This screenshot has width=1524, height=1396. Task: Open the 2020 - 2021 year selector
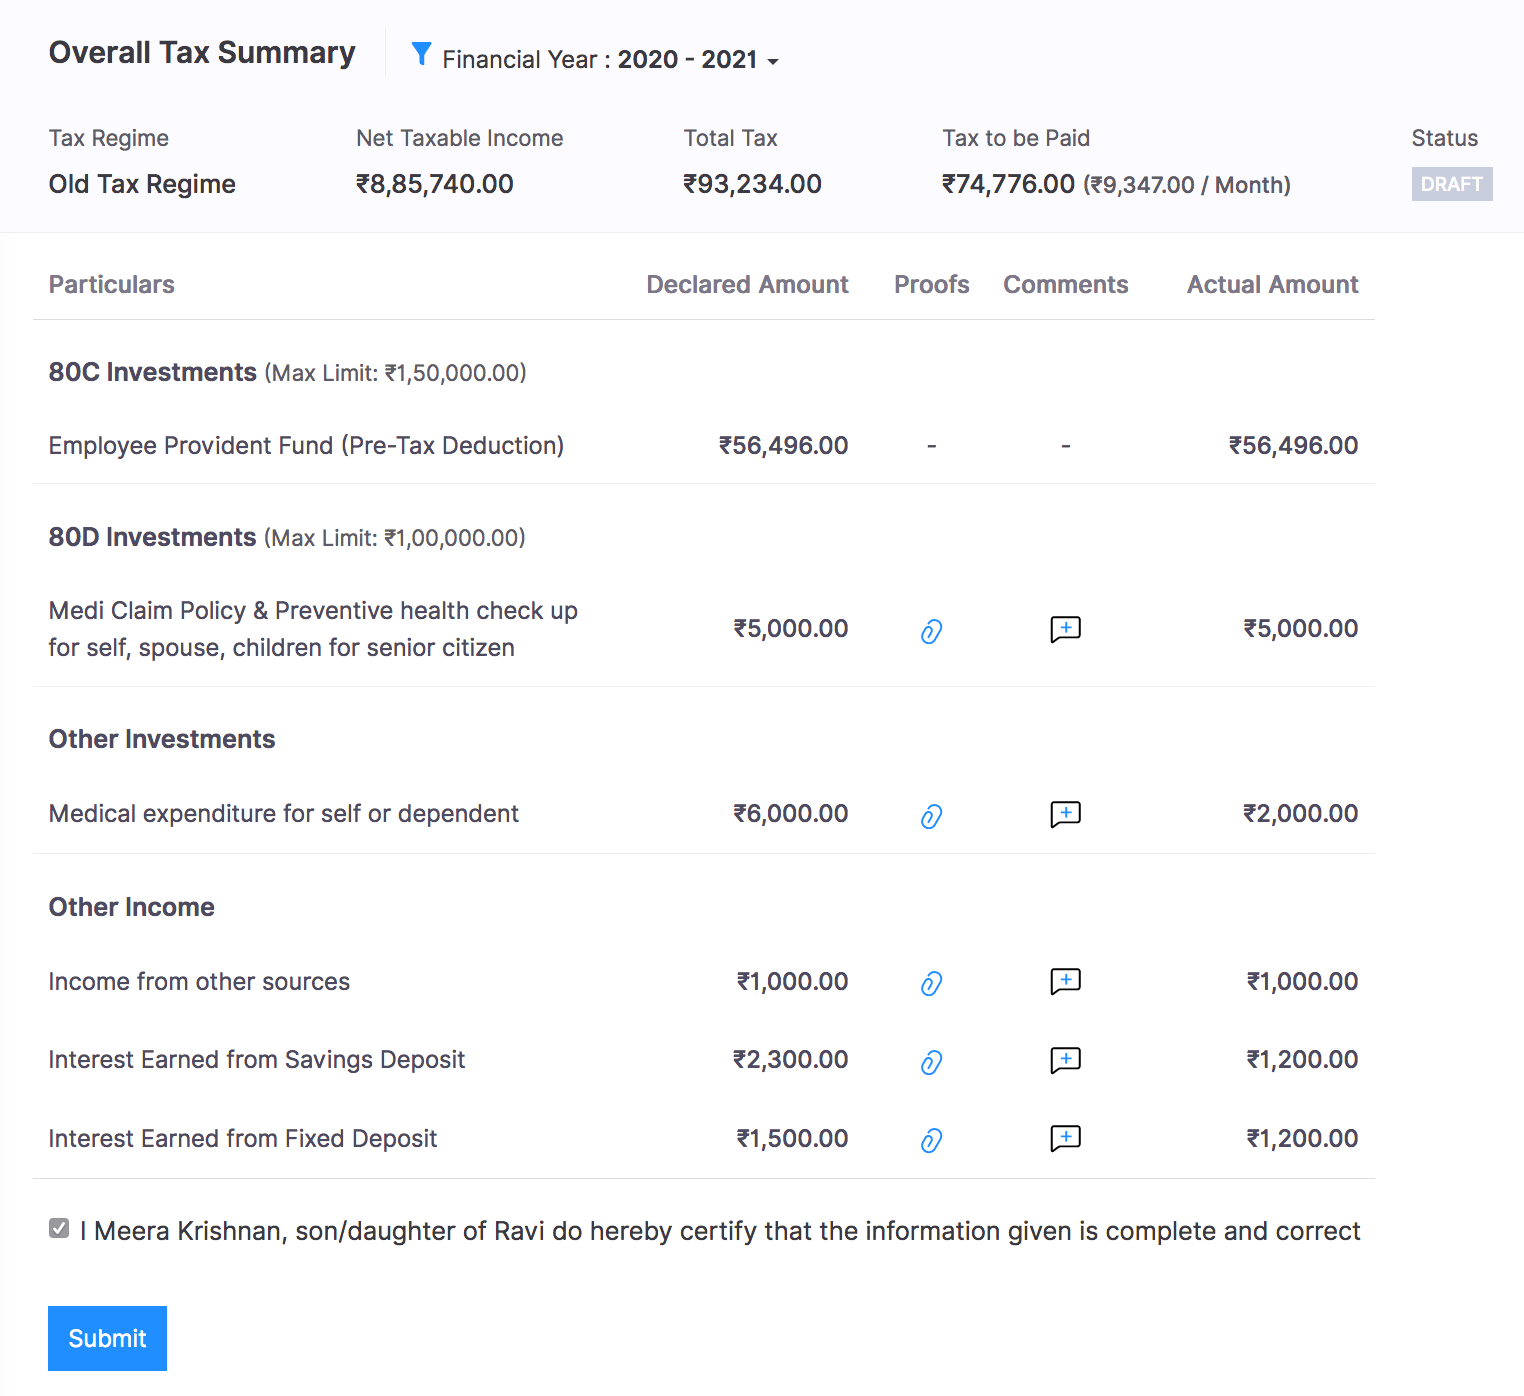[x=687, y=60]
